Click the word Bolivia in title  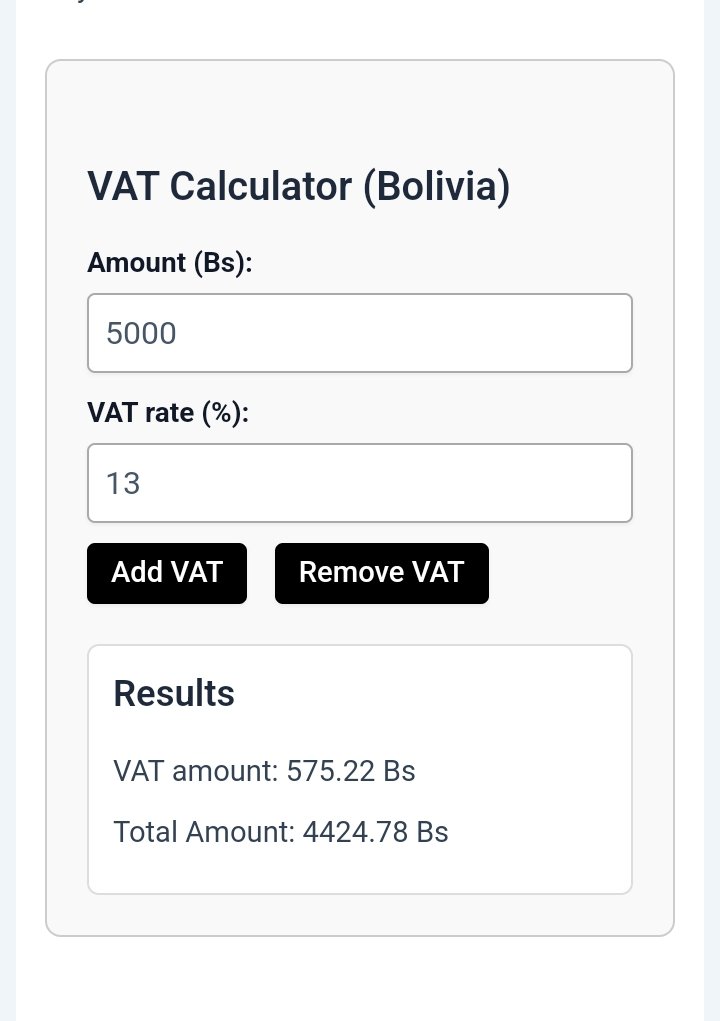tap(437, 187)
